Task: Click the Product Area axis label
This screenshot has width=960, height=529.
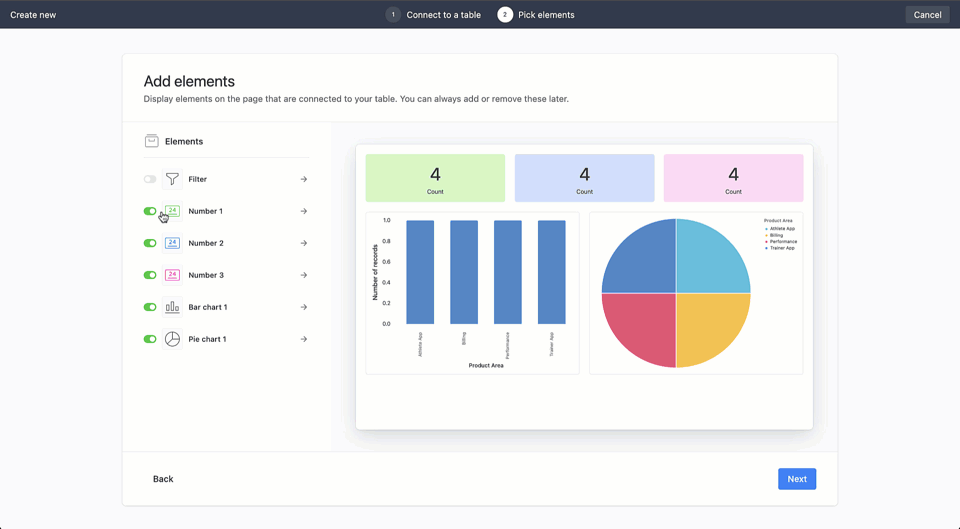Action: coord(486,366)
